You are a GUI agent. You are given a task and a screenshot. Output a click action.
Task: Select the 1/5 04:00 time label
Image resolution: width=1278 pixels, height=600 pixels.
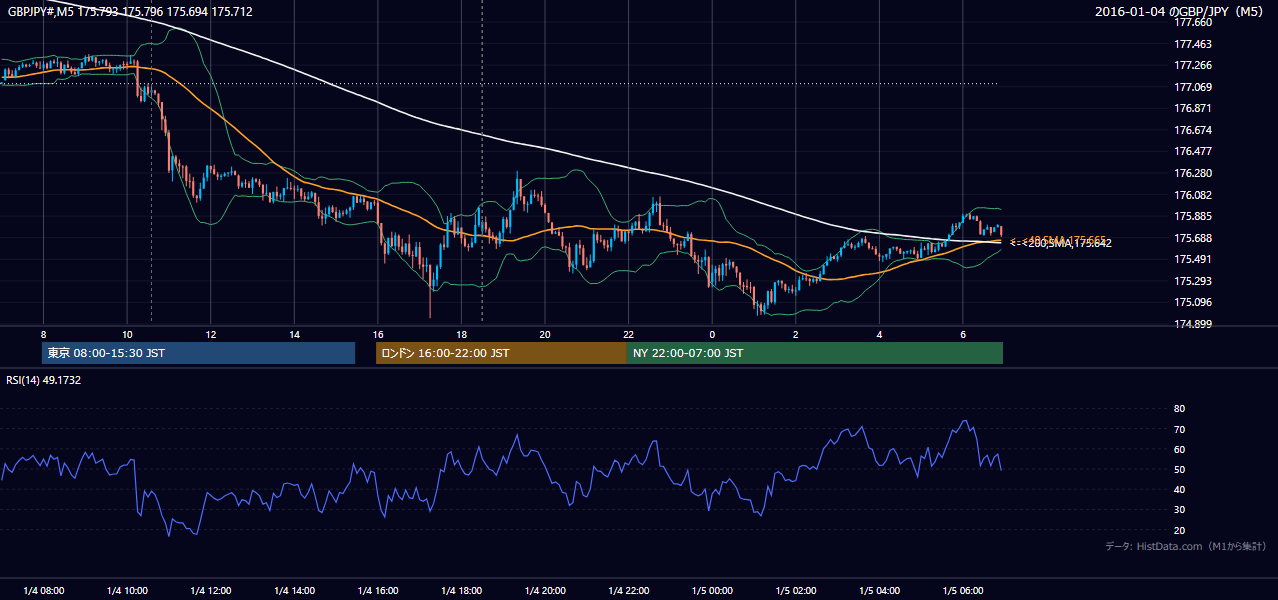click(x=880, y=590)
